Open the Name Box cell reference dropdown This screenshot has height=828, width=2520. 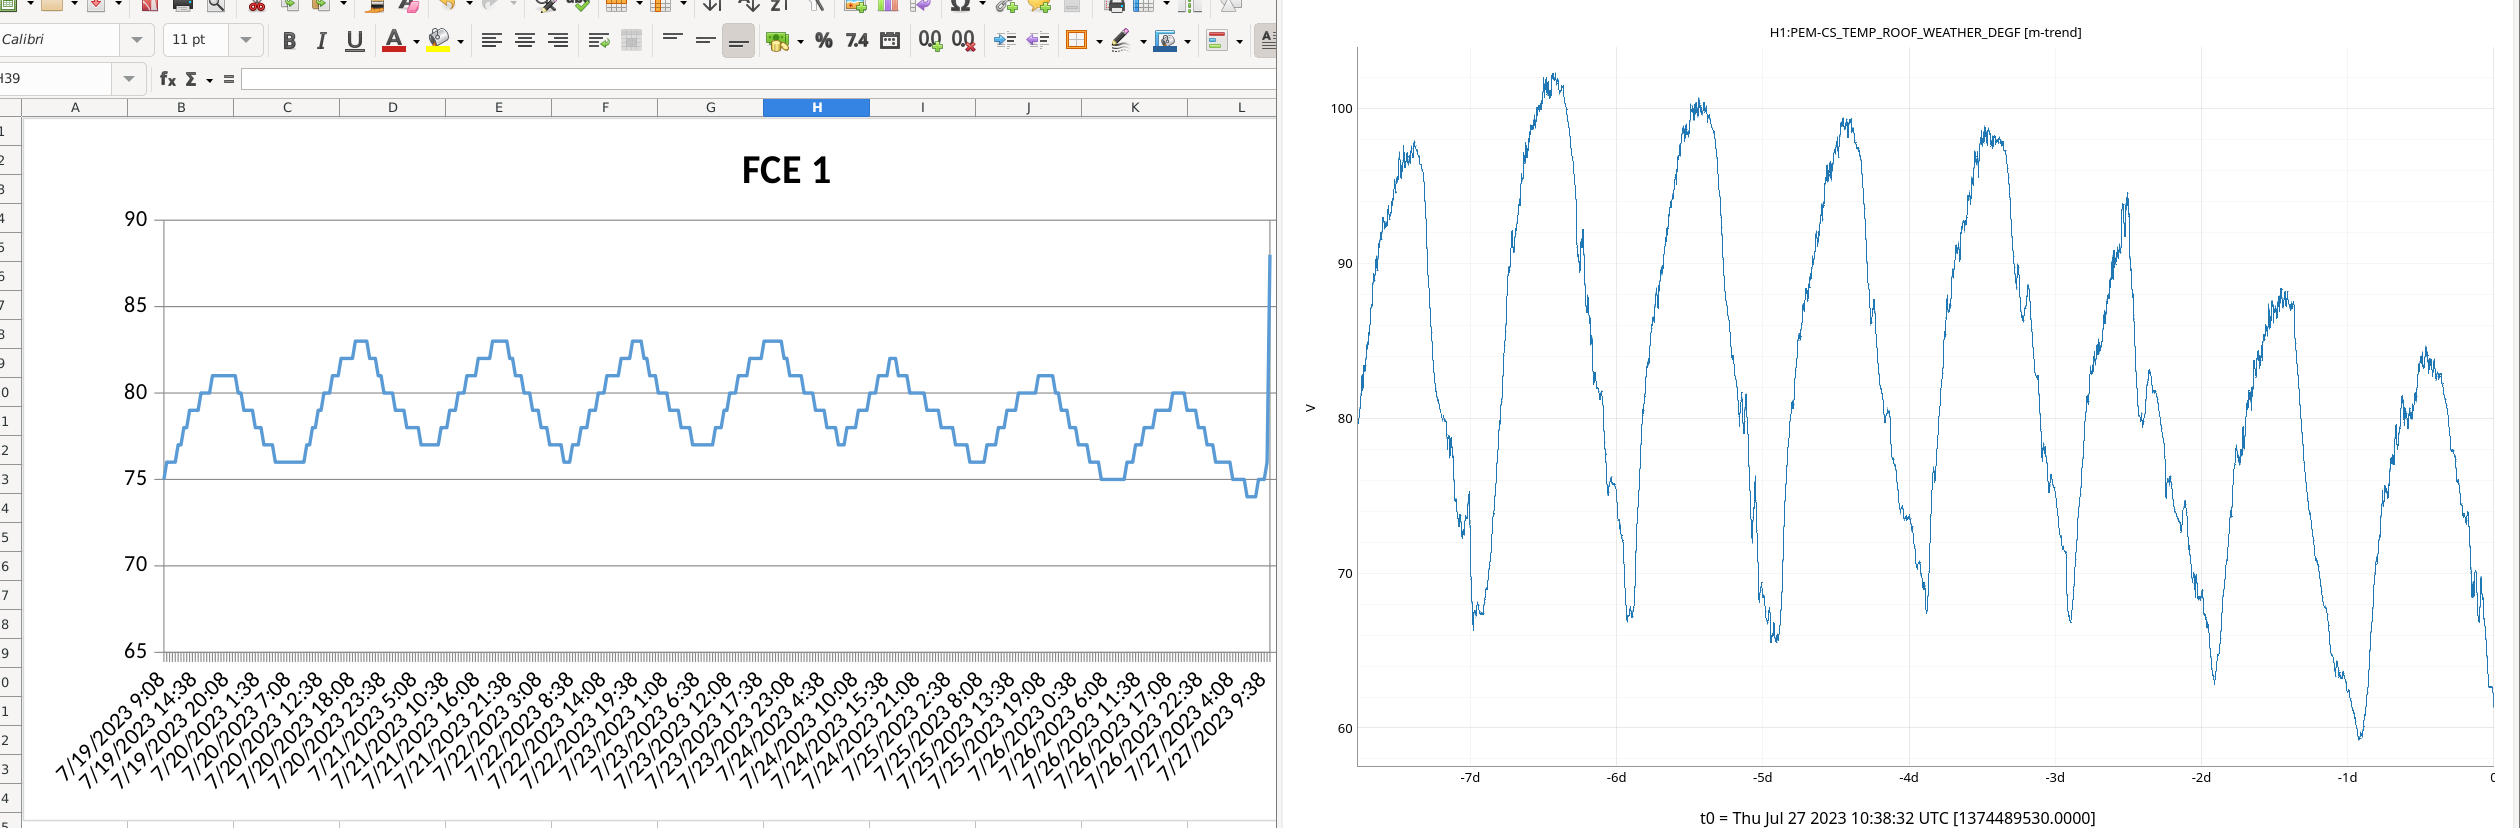click(128, 79)
